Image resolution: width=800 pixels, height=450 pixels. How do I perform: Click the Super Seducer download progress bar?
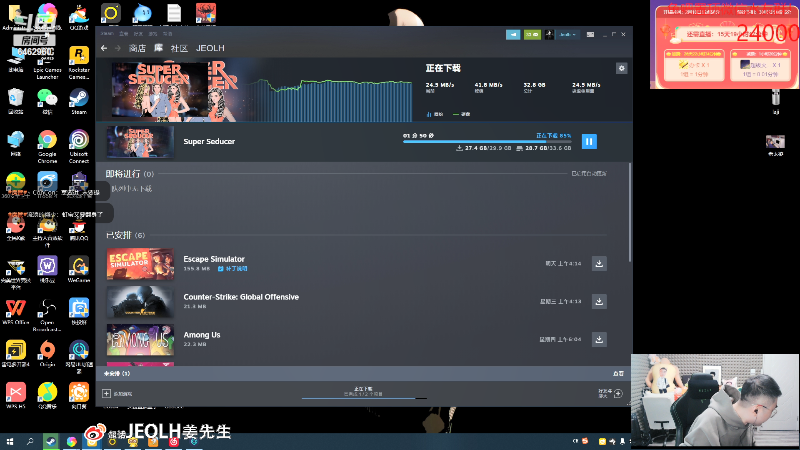point(487,141)
